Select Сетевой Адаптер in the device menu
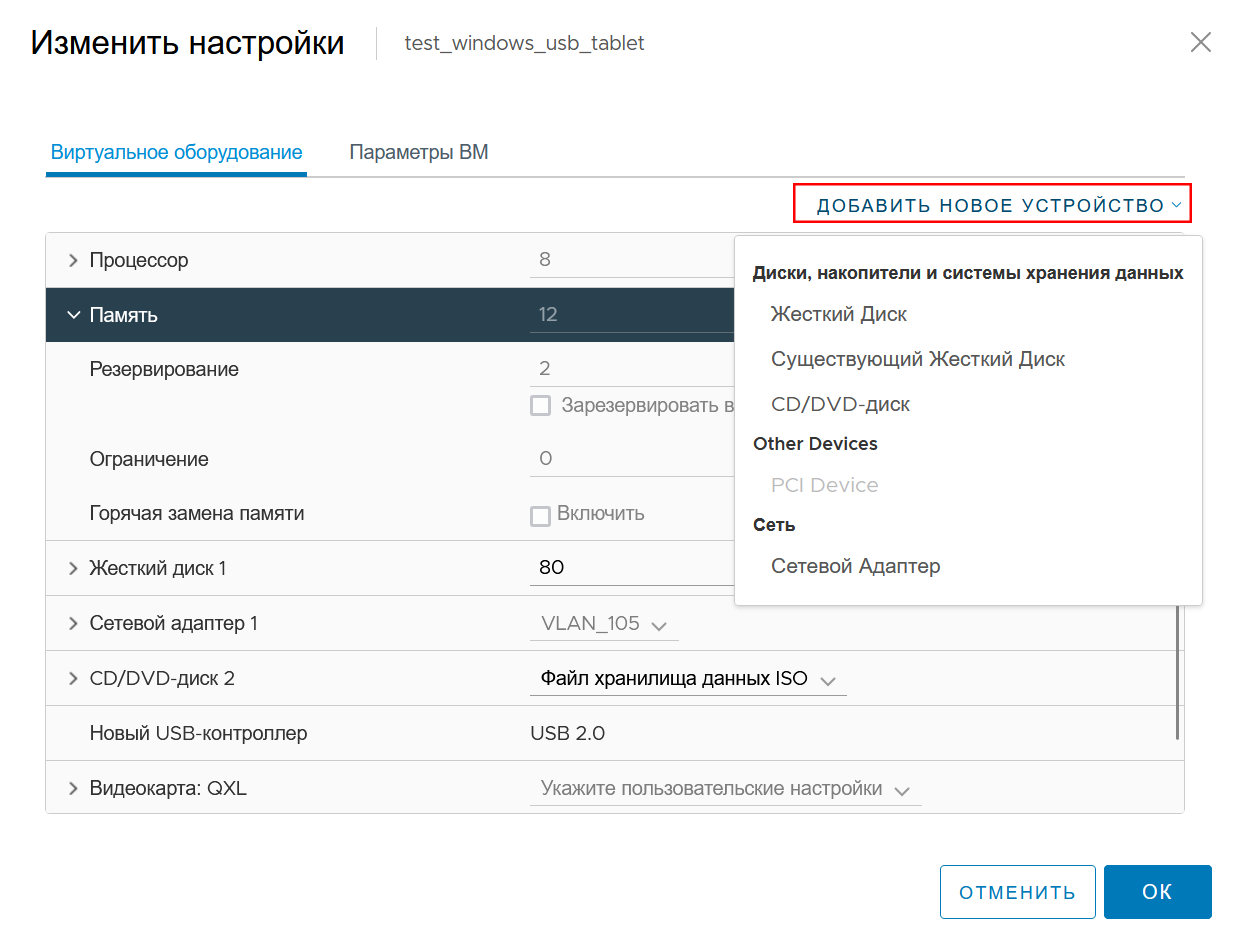The height and width of the screenshot is (935, 1237). (856, 566)
